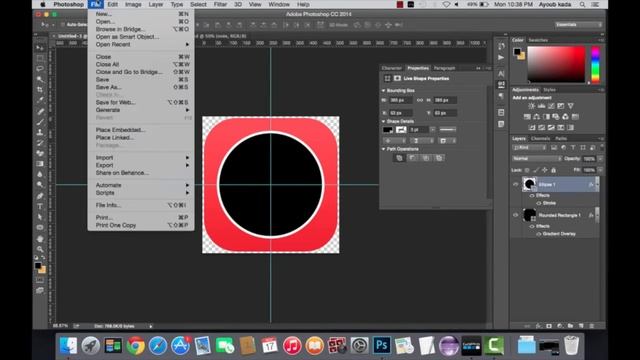The height and width of the screenshot is (360, 640).
Task: Click Brightness/Contrast adjustment icon
Action: 531,106
